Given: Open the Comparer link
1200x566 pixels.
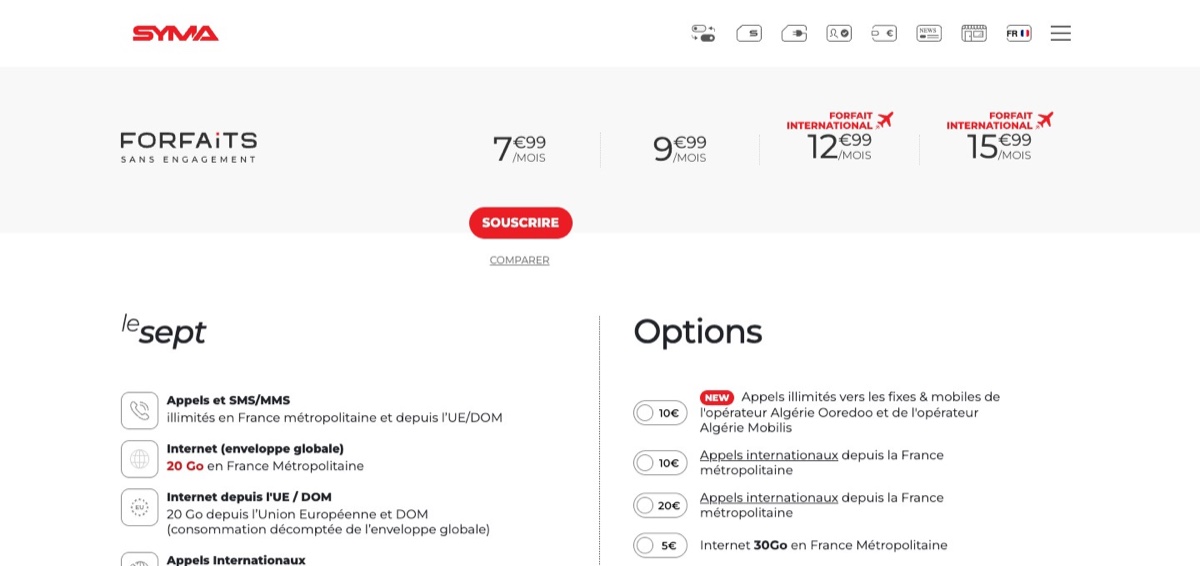Looking at the screenshot, I should pos(519,260).
